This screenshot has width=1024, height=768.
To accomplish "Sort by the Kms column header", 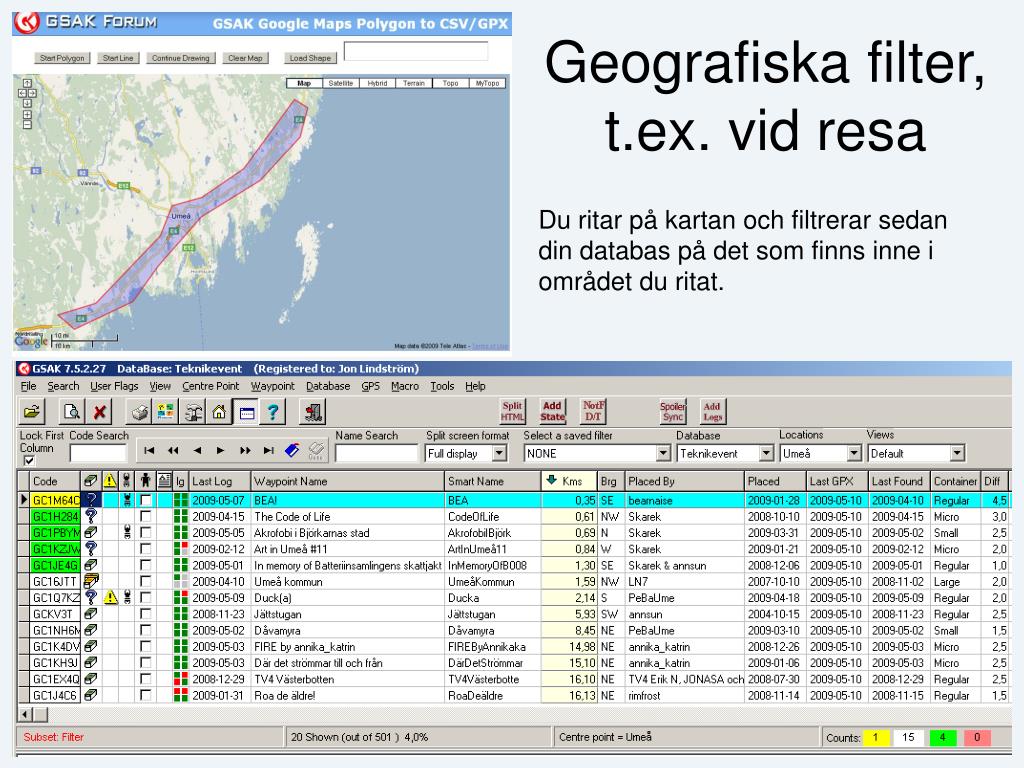I will click(569, 481).
